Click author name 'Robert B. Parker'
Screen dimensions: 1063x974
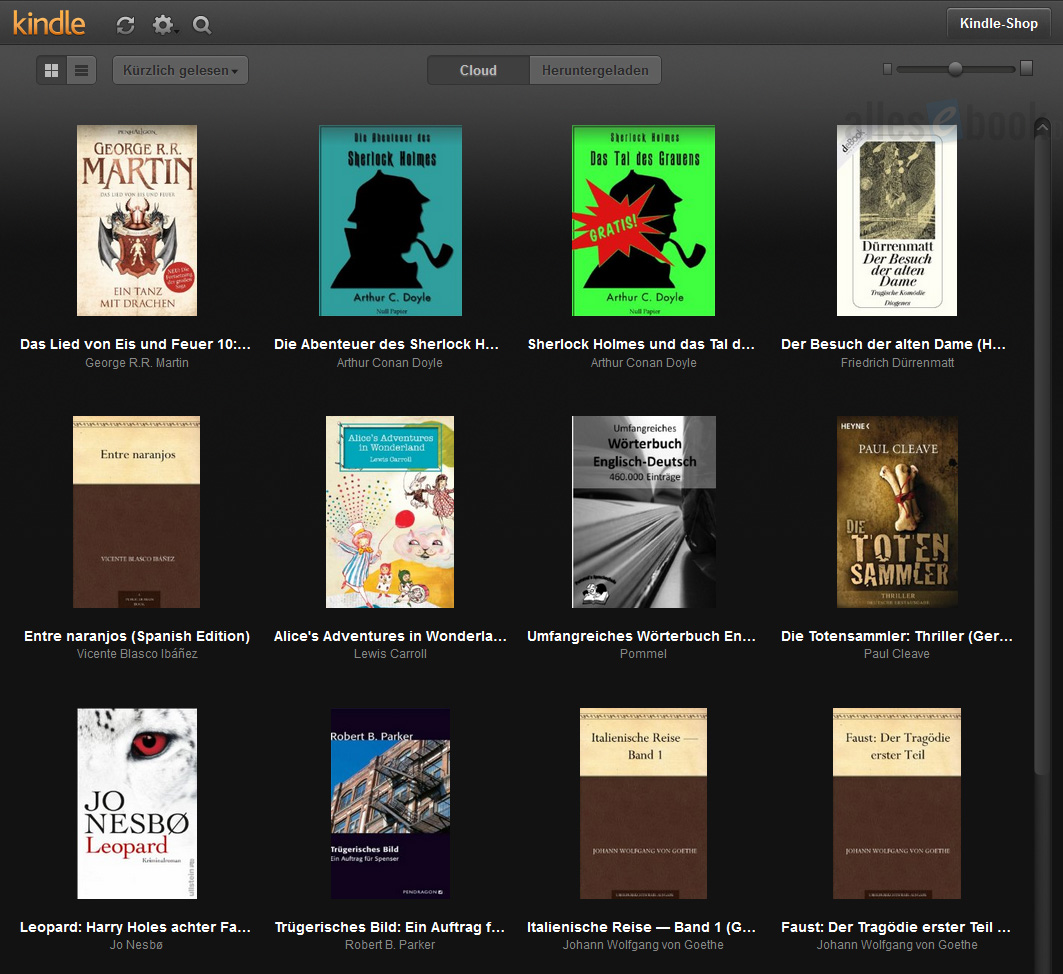click(x=390, y=945)
